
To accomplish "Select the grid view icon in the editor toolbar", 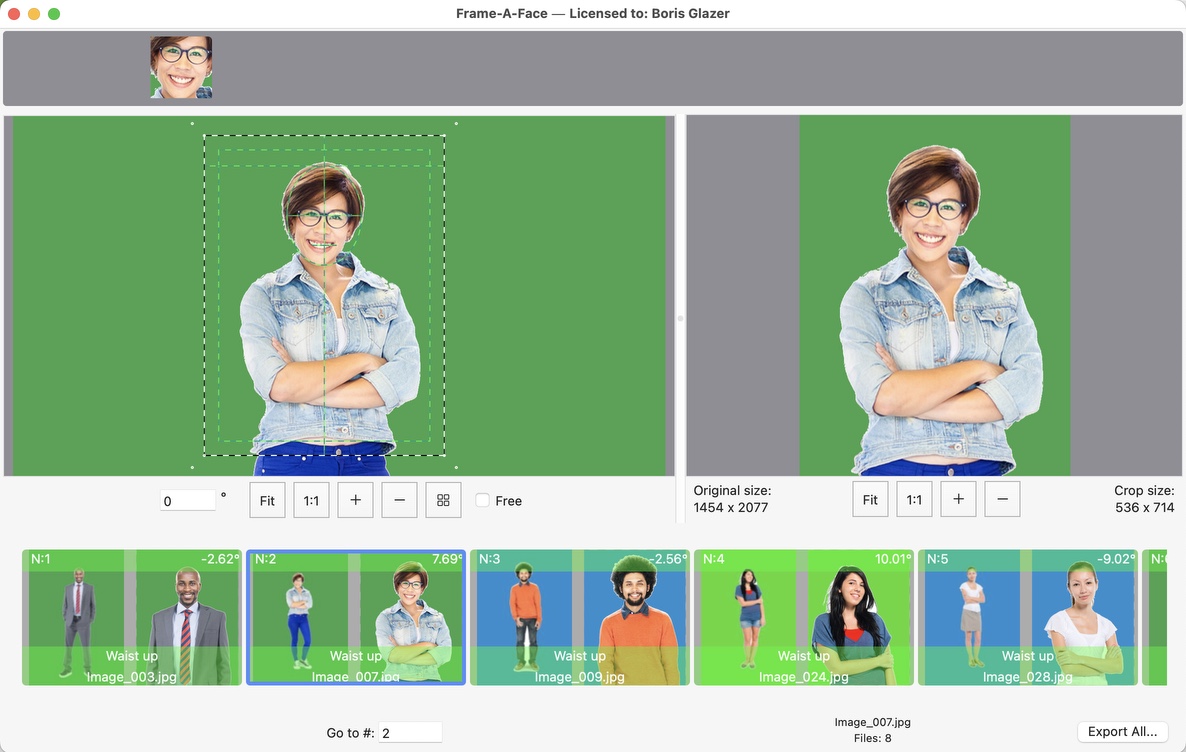I will pyautogui.click(x=443, y=500).
